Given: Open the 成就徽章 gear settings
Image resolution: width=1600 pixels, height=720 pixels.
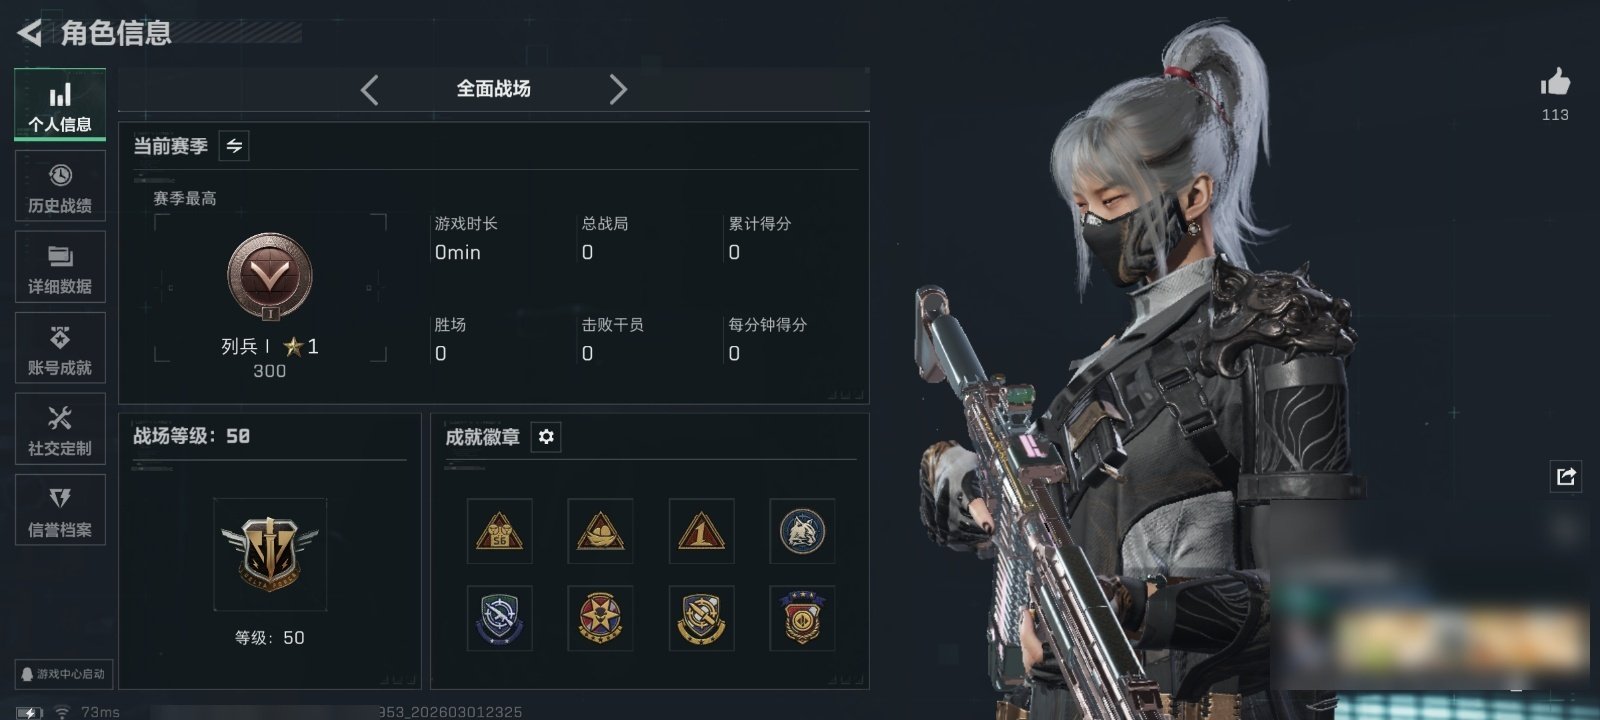Looking at the screenshot, I should (x=546, y=437).
